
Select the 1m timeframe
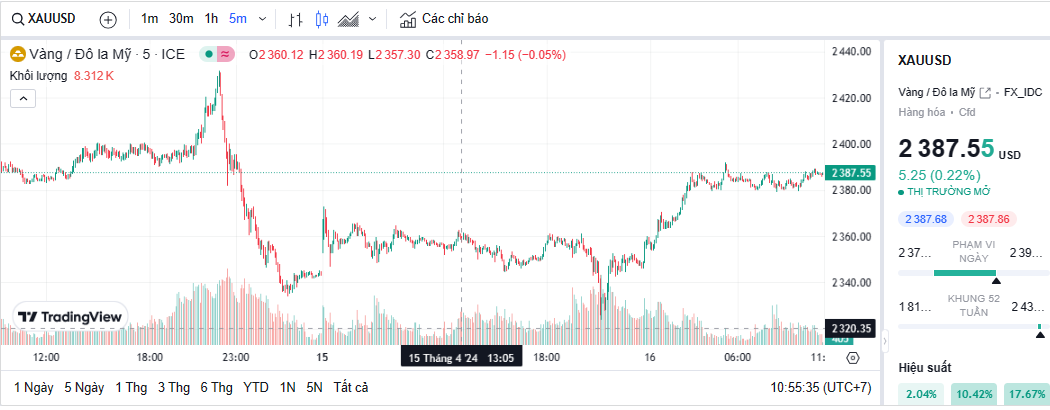point(149,19)
